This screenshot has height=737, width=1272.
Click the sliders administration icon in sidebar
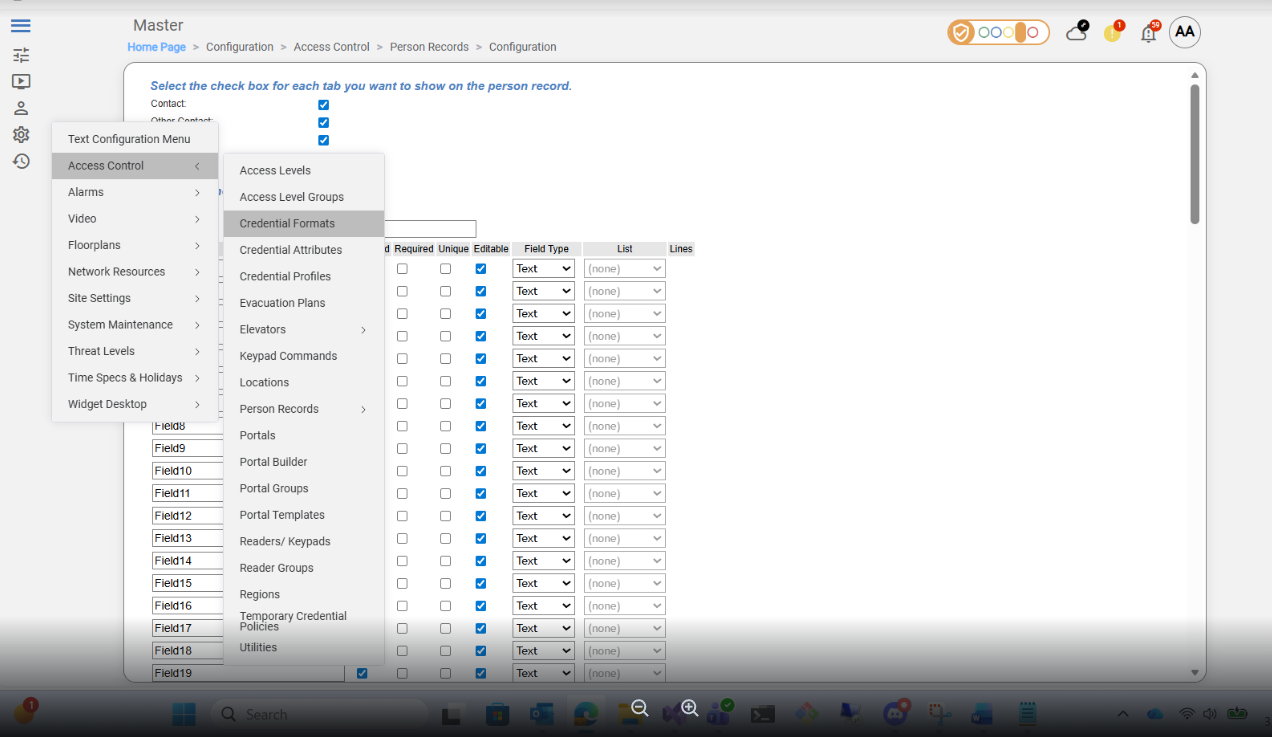(x=20, y=55)
